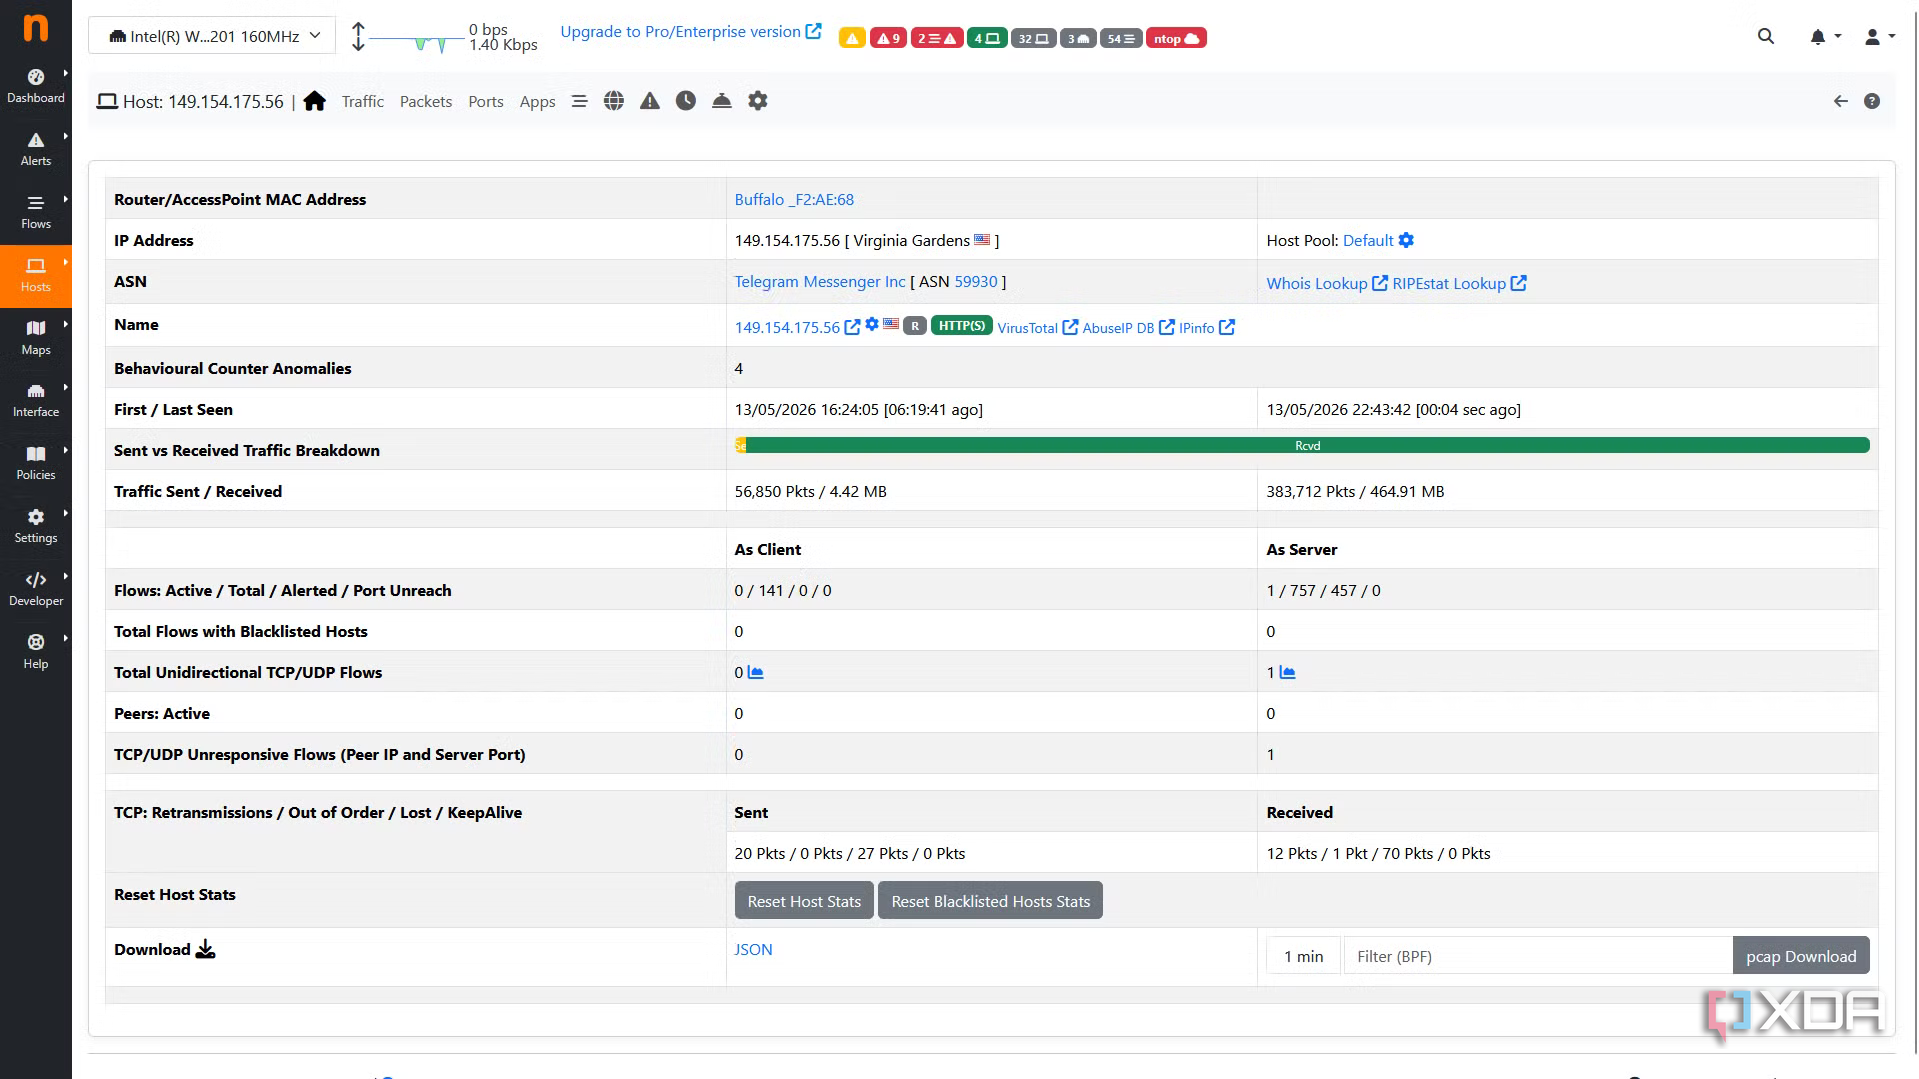Click the red 9 alerts badge

pos(888,38)
